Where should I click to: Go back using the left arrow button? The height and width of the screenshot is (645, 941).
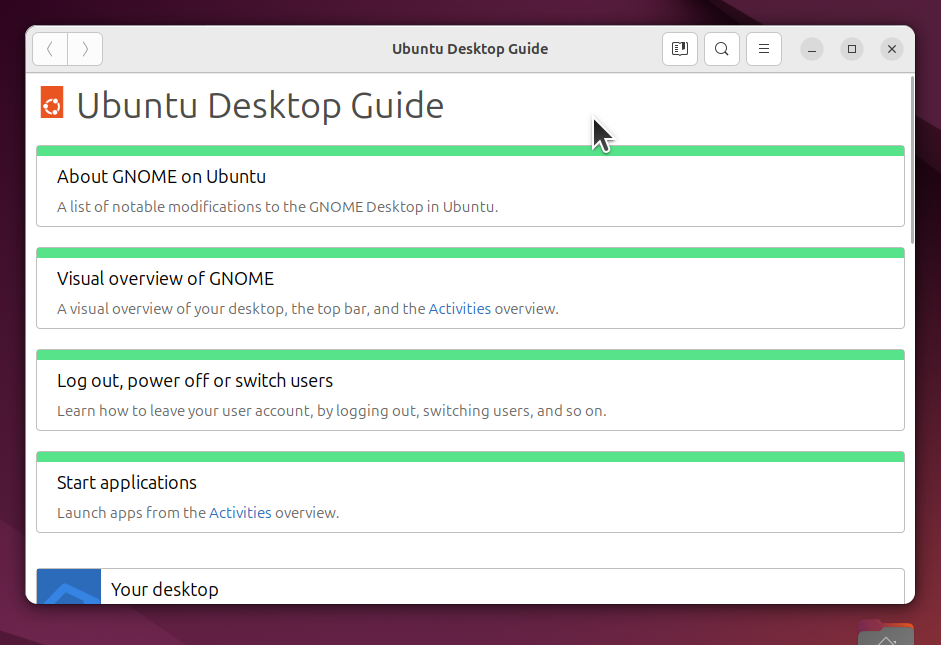pyautogui.click(x=50, y=49)
